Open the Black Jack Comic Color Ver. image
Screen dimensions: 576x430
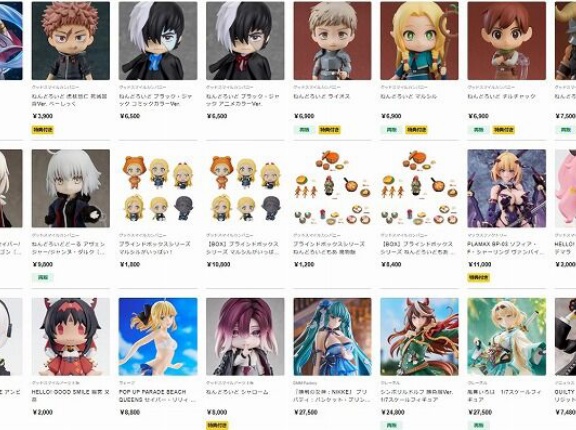(158, 40)
